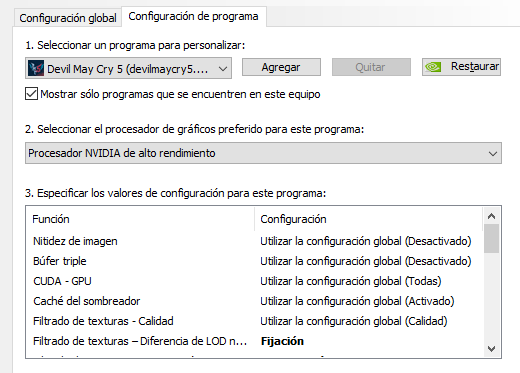The width and height of the screenshot is (520, 373).
Task: Click the settings list scroll up arrow
Action: tap(491, 216)
